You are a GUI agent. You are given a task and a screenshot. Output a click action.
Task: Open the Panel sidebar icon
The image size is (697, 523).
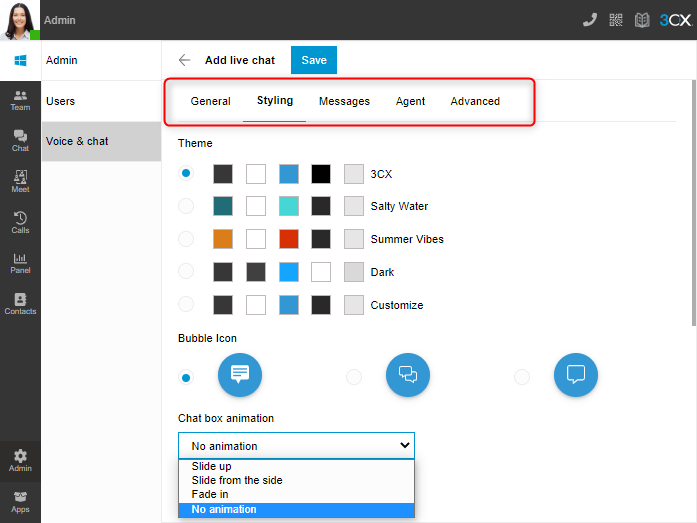(x=20, y=263)
